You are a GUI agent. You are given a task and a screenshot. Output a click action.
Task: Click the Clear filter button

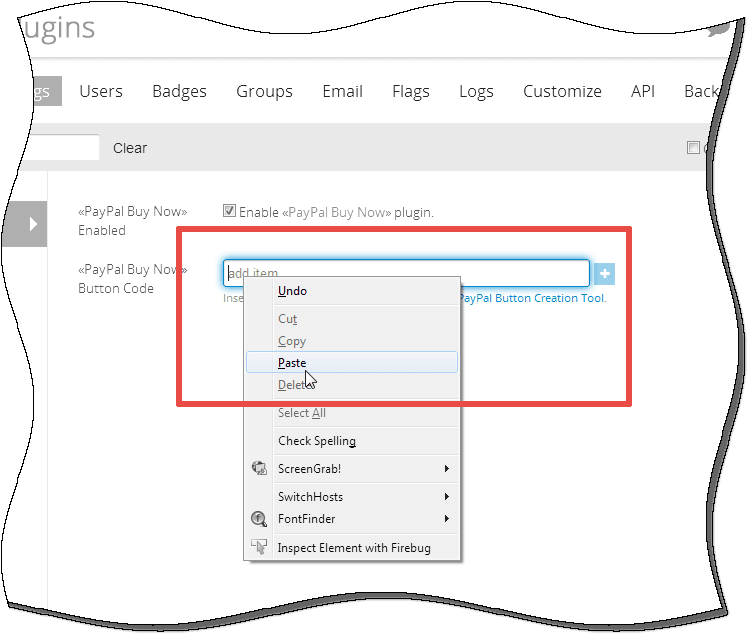point(130,148)
